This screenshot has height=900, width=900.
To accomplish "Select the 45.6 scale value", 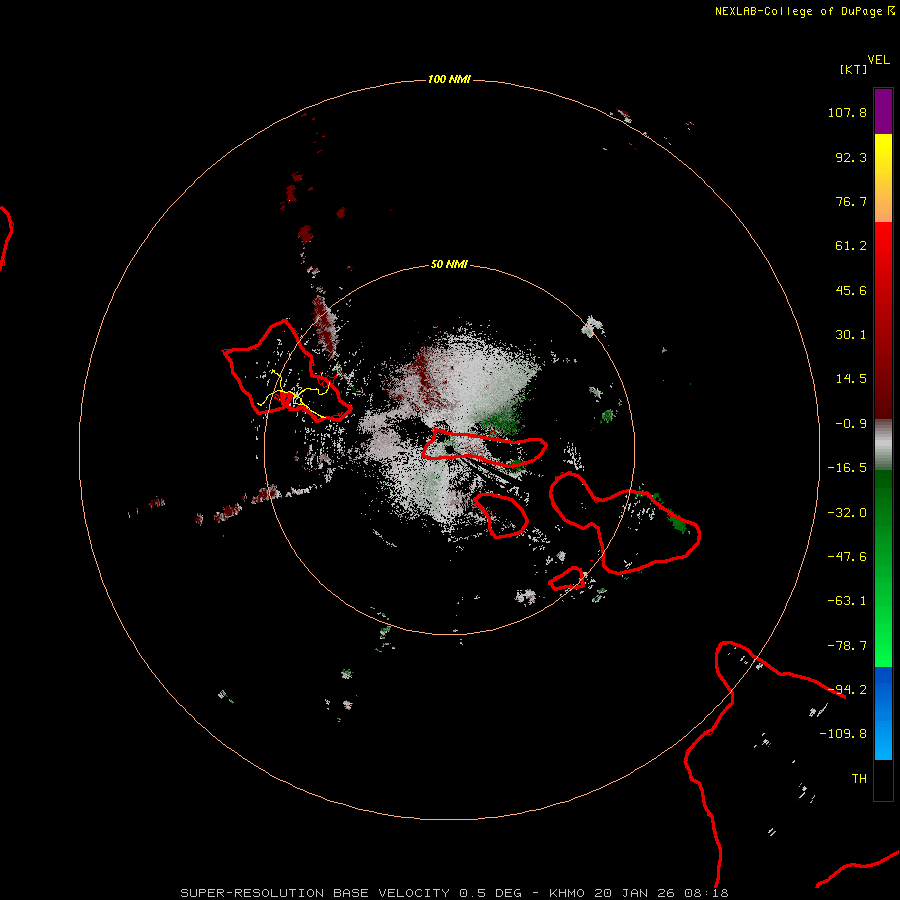I will 851,290.
